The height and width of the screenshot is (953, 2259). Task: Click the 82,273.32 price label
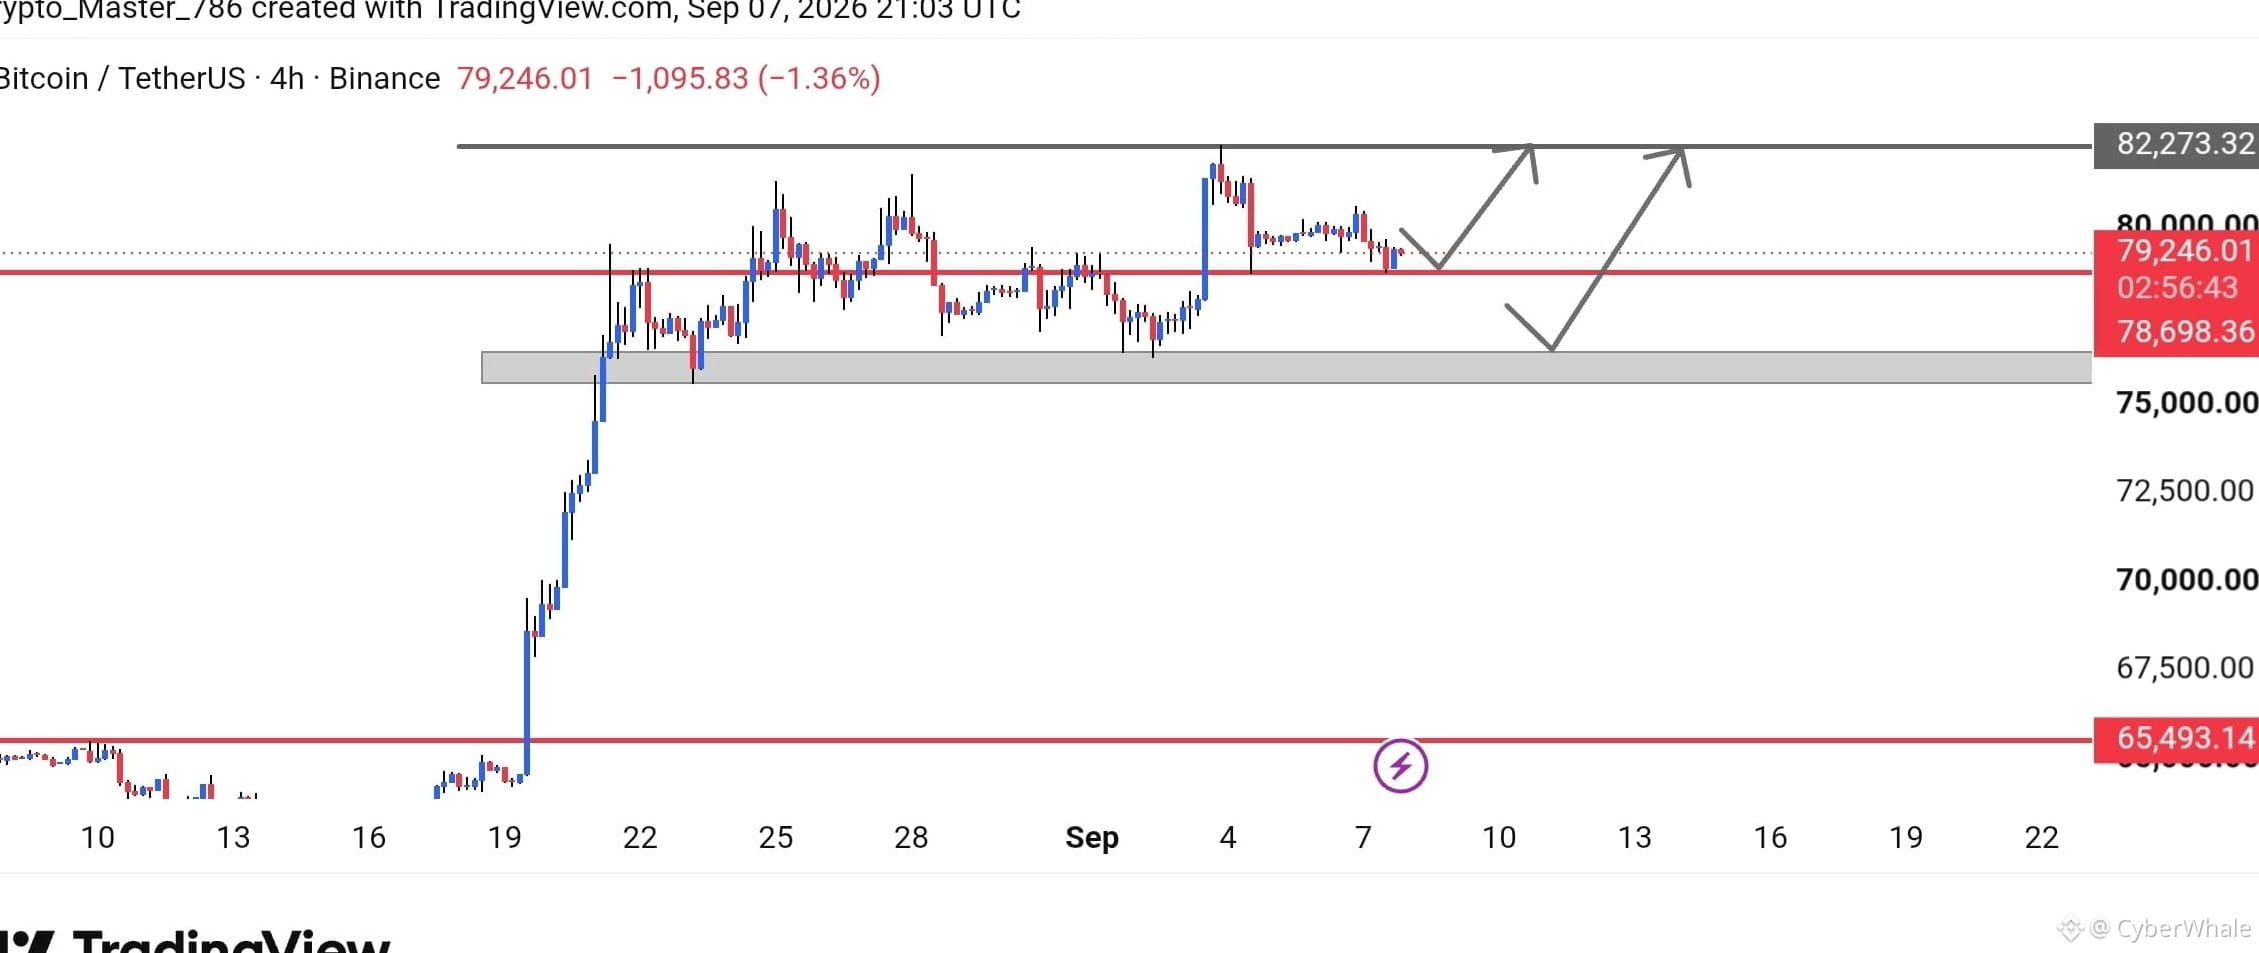coord(2176,144)
